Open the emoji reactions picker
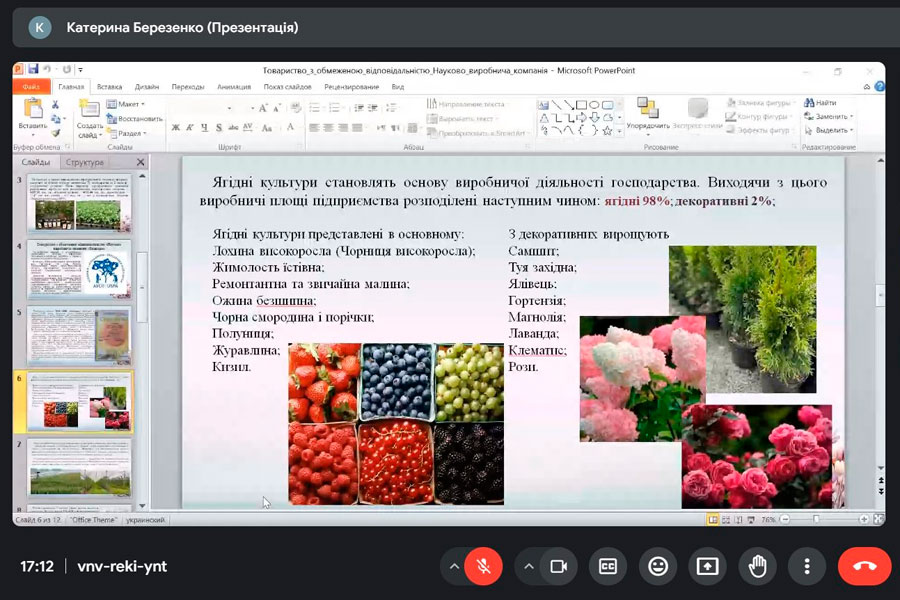 point(658,566)
